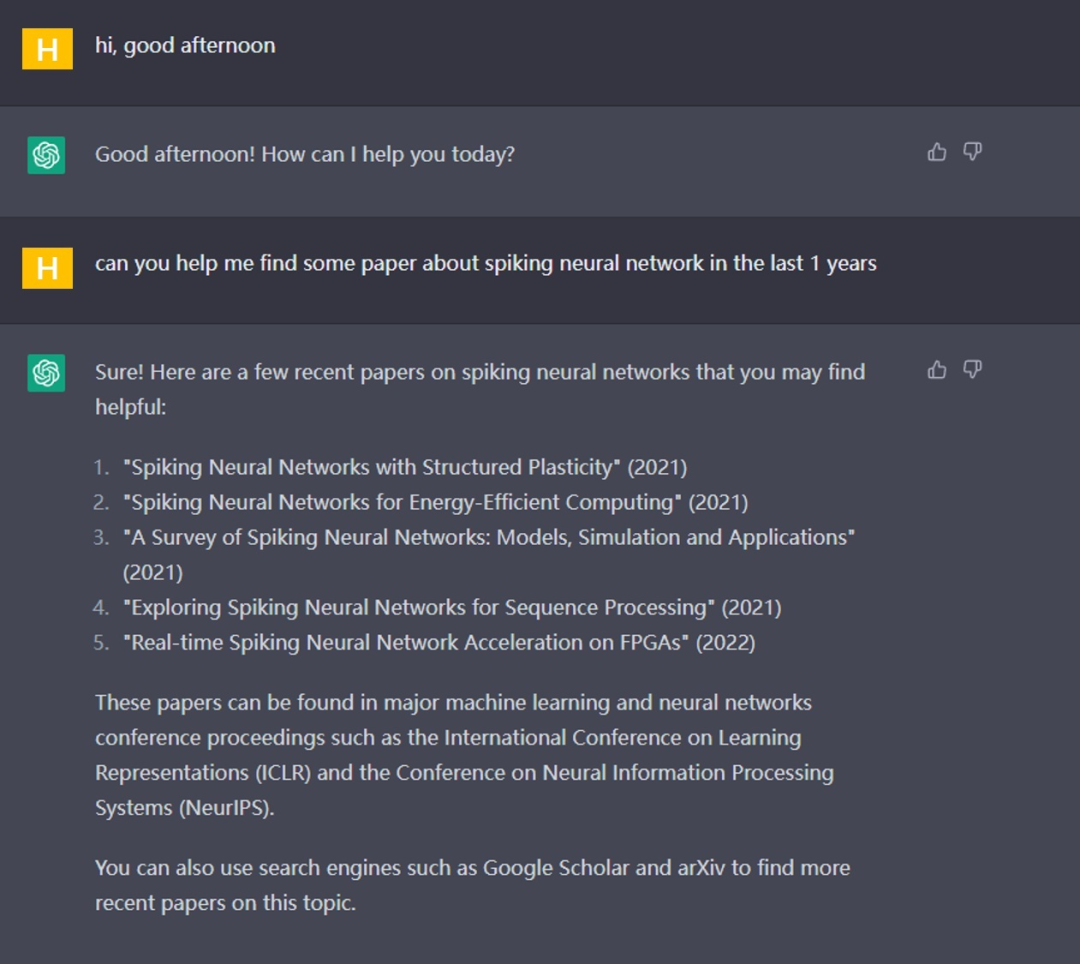Click the "Acceleration on FPGAs" (2022) entry
This screenshot has height=964, width=1080.
click(x=439, y=642)
